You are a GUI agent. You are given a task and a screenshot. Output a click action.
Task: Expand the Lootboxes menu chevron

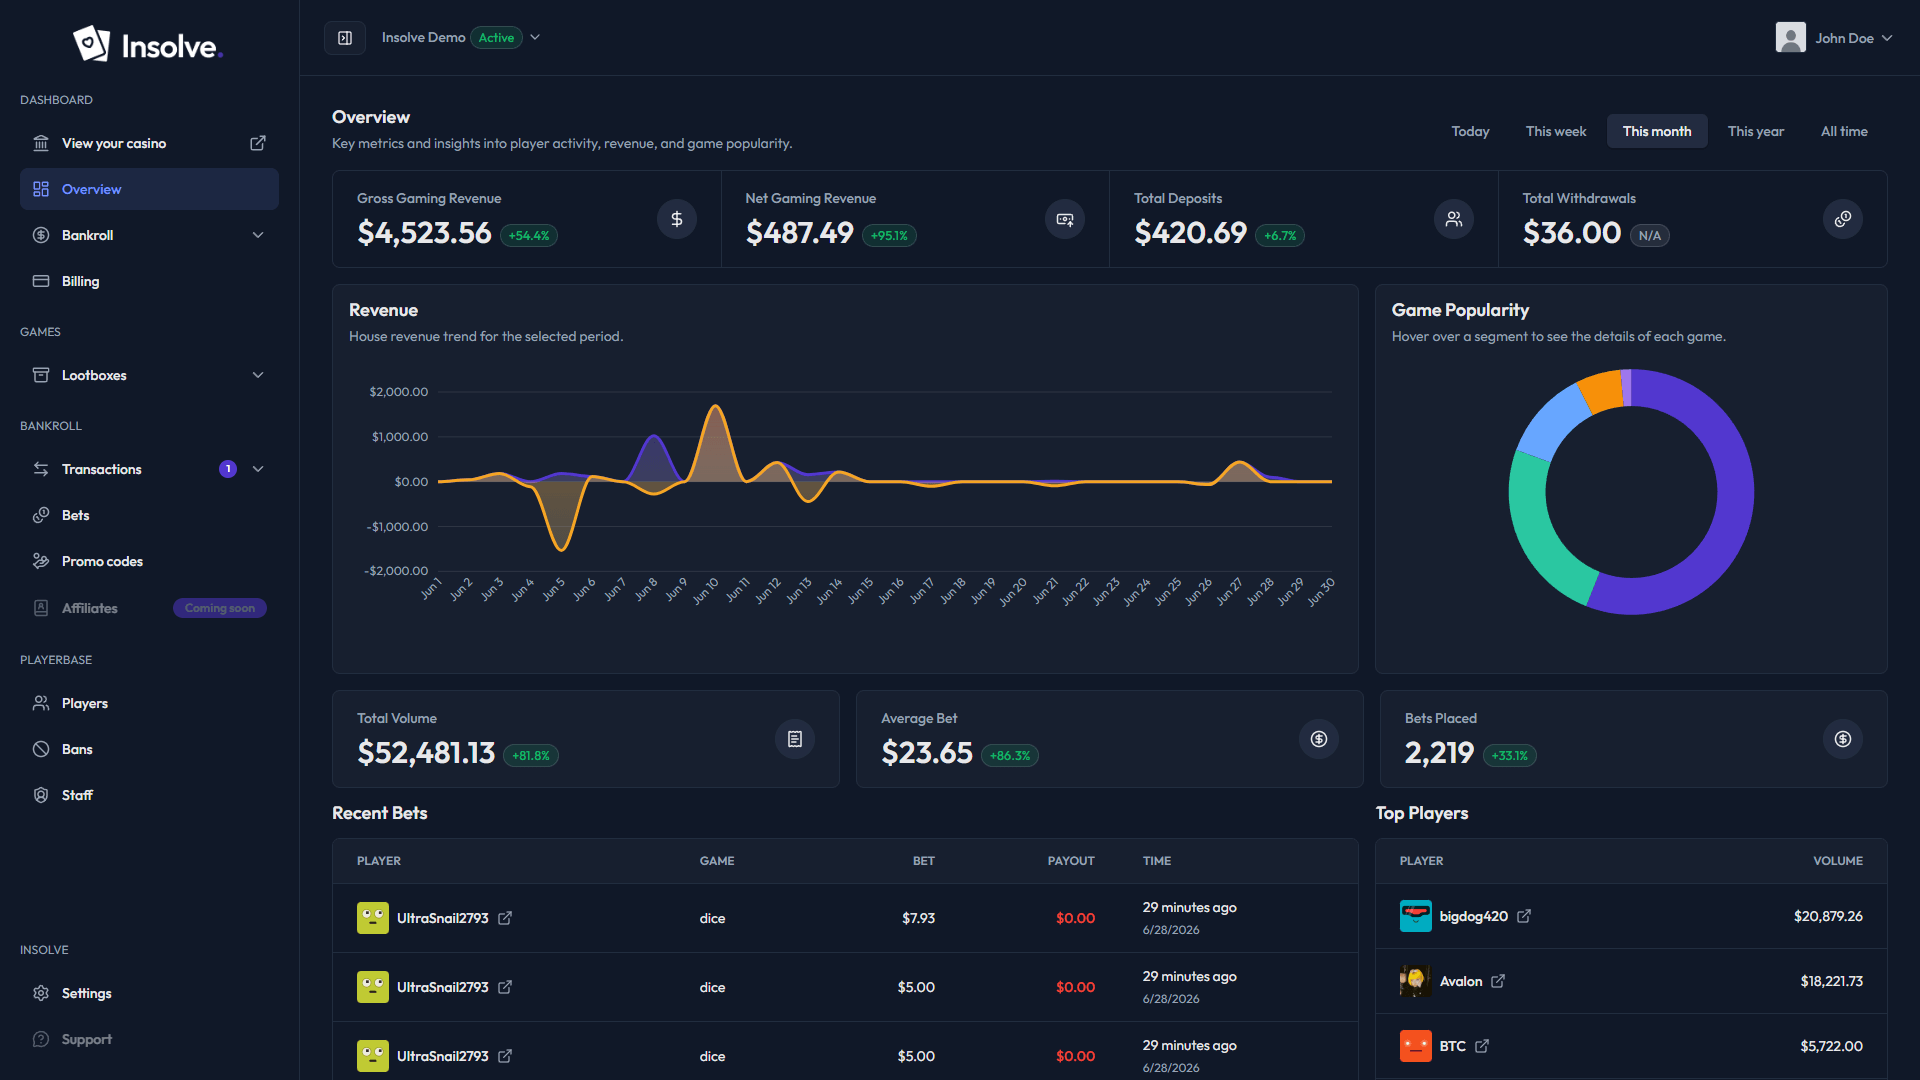(x=258, y=375)
